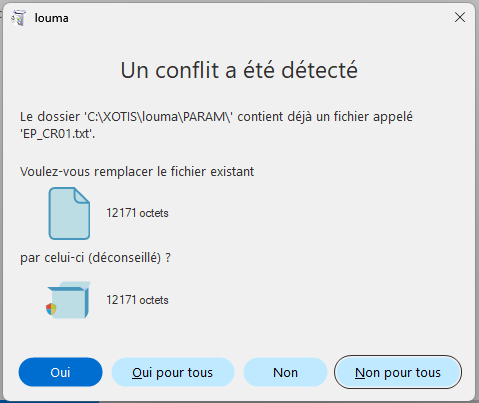Click the blue bar below dialog's bottom-left corner

(x=50, y=402)
